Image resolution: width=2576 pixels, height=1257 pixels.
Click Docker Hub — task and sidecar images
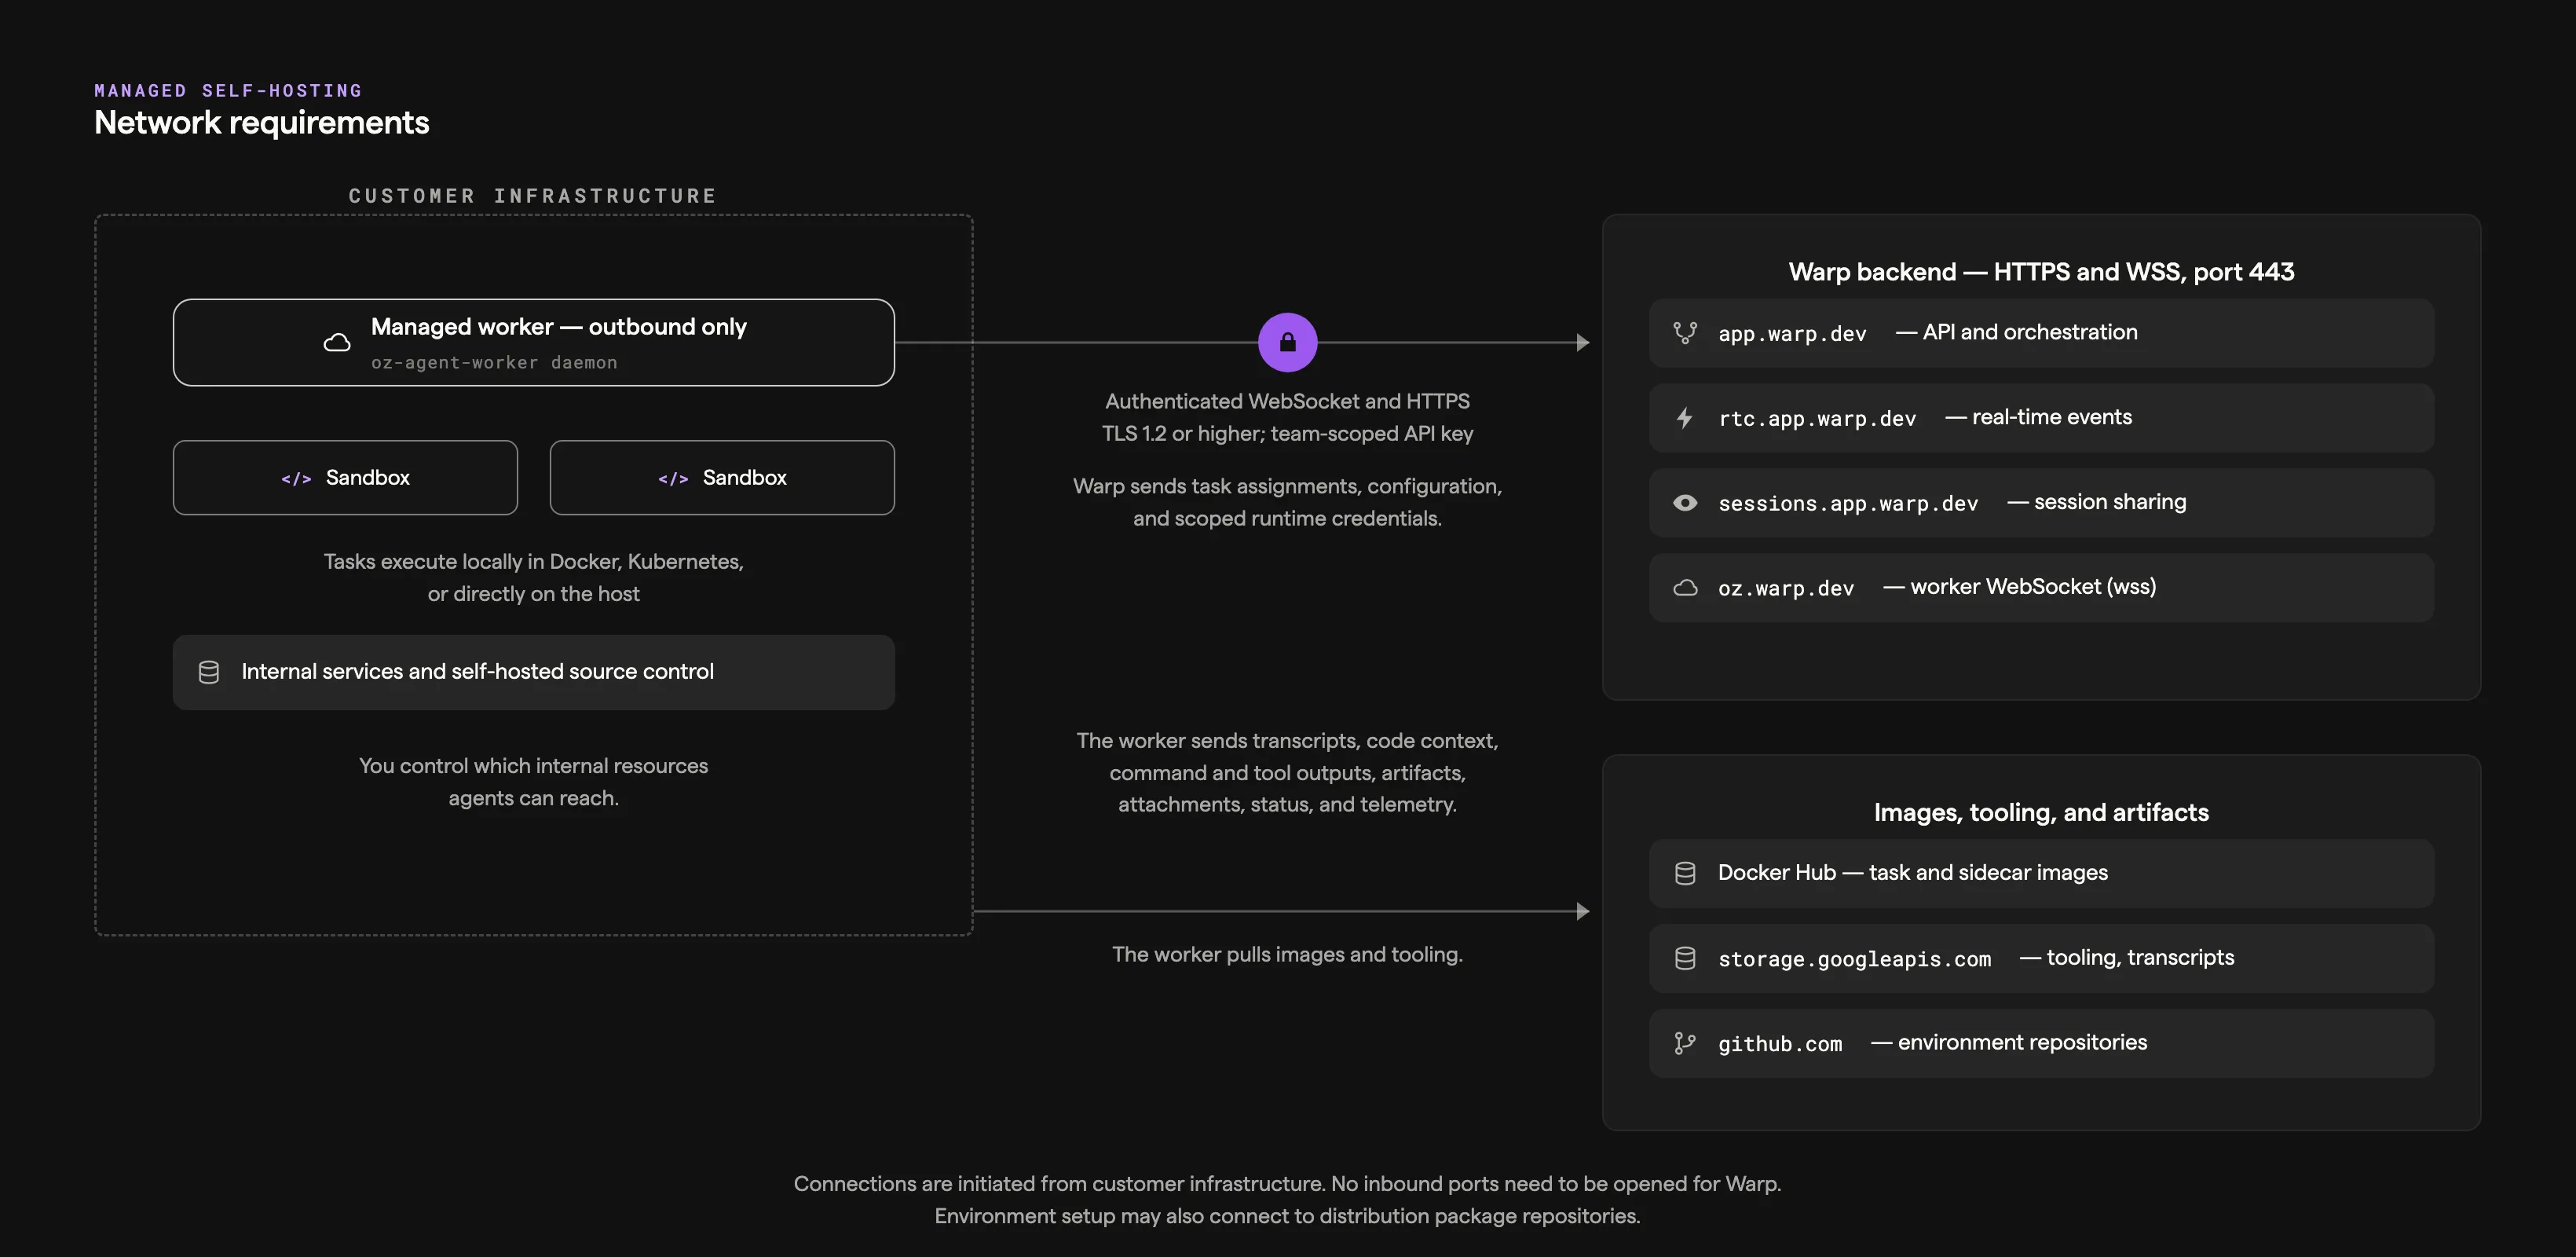pos(1912,873)
